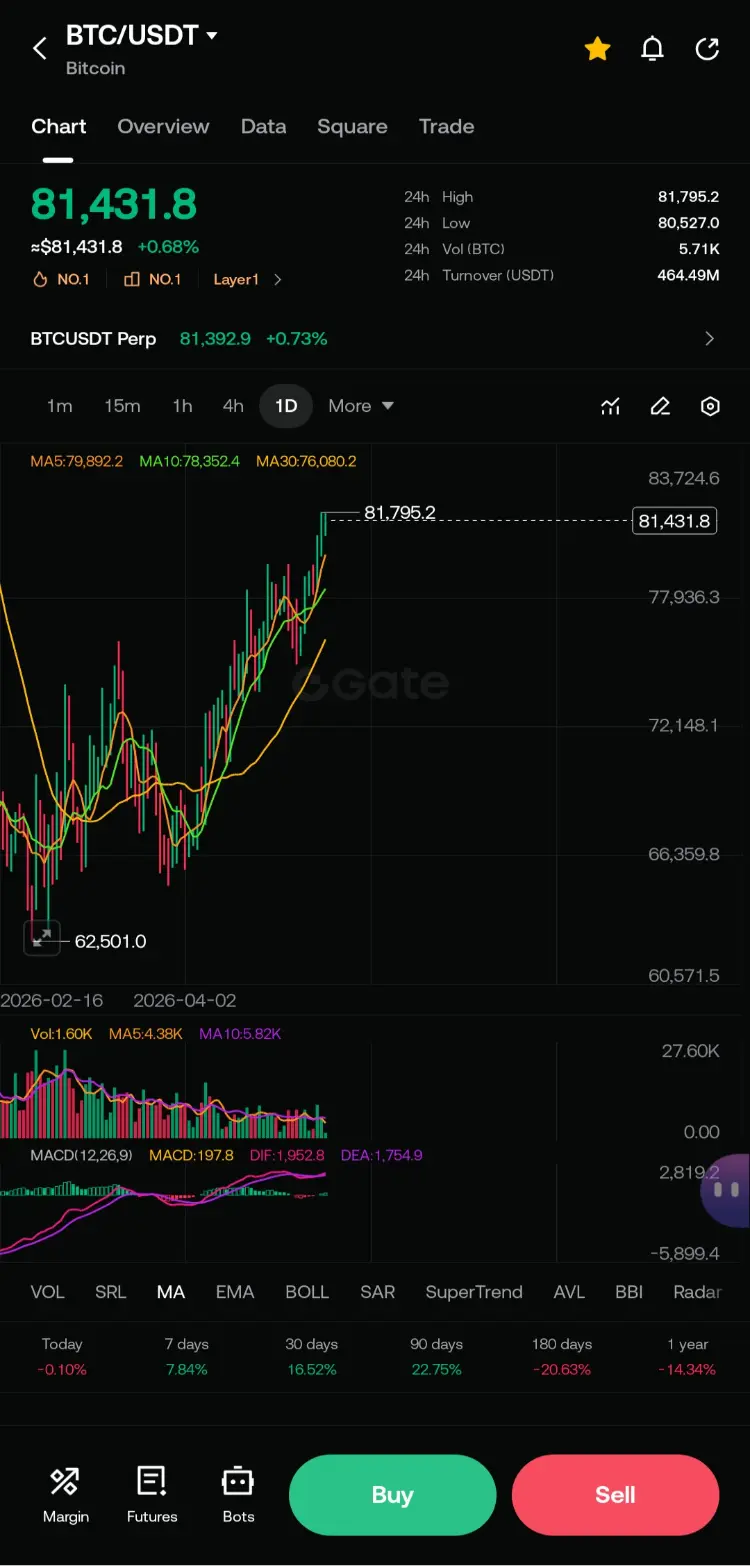
Task: Toggle the EMA indicator
Action: coord(235,1292)
